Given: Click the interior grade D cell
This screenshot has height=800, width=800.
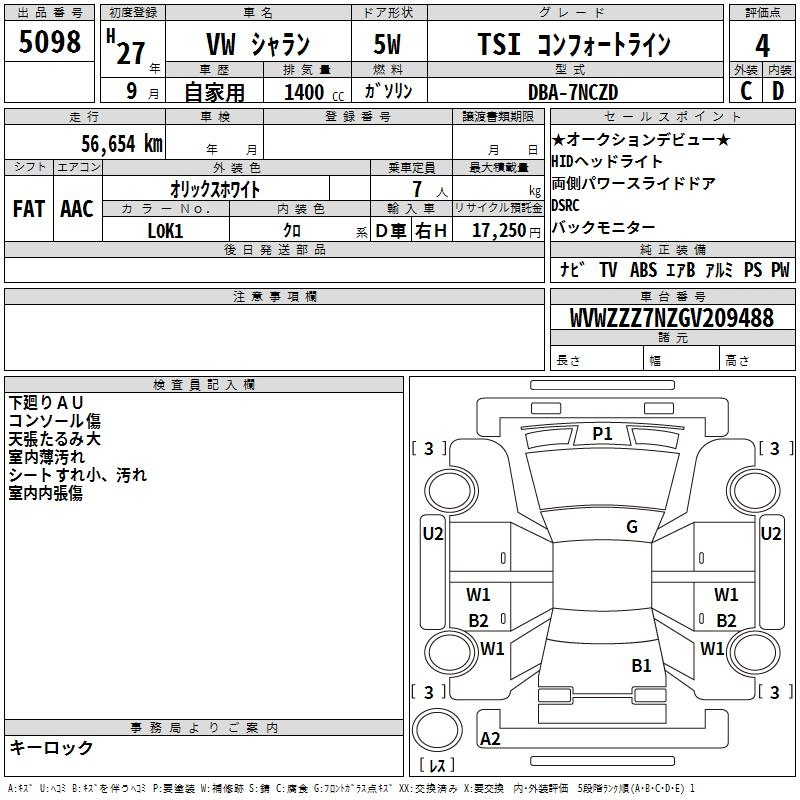Looking at the screenshot, I should [x=778, y=91].
